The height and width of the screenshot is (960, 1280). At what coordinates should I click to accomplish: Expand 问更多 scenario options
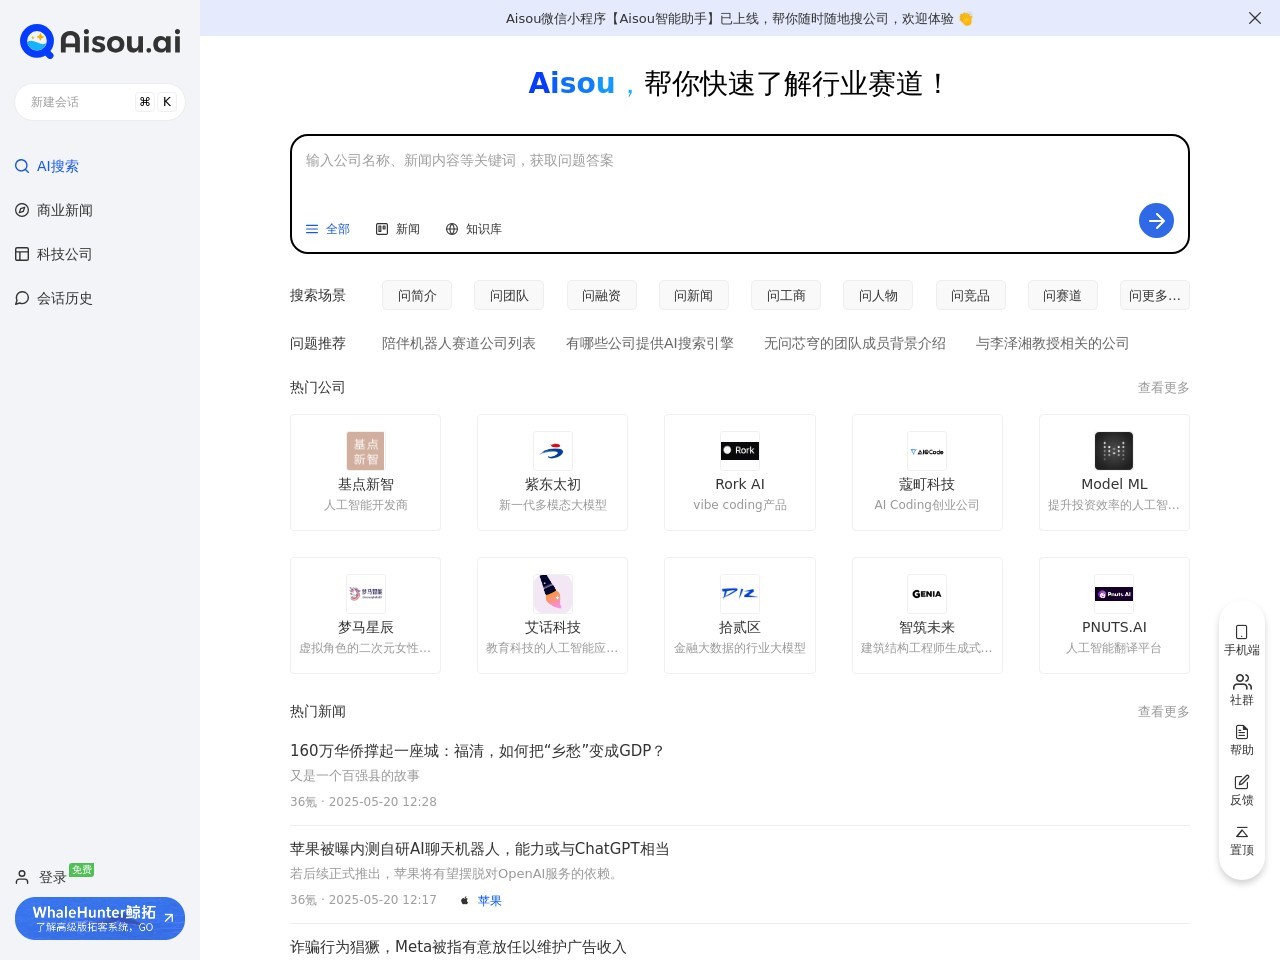(x=1155, y=295)
